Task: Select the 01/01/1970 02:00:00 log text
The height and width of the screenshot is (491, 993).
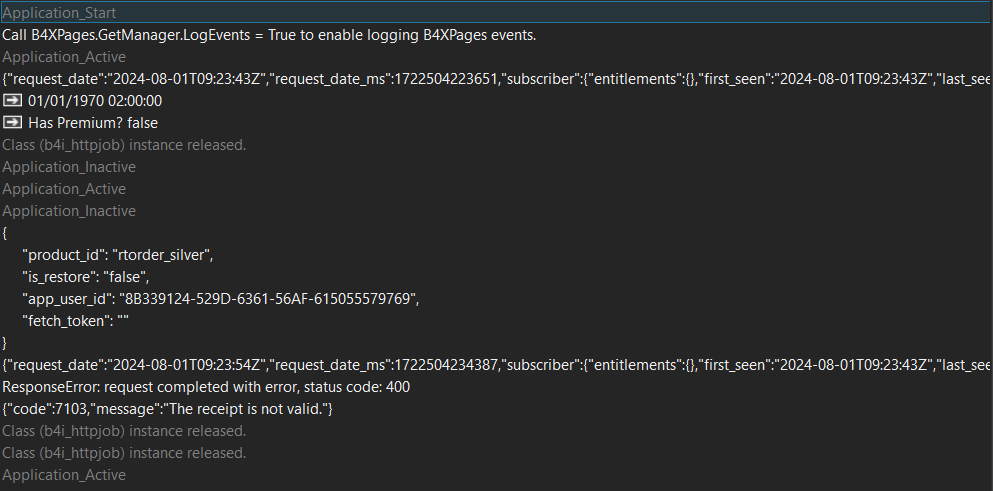Action: pos(95,101)
